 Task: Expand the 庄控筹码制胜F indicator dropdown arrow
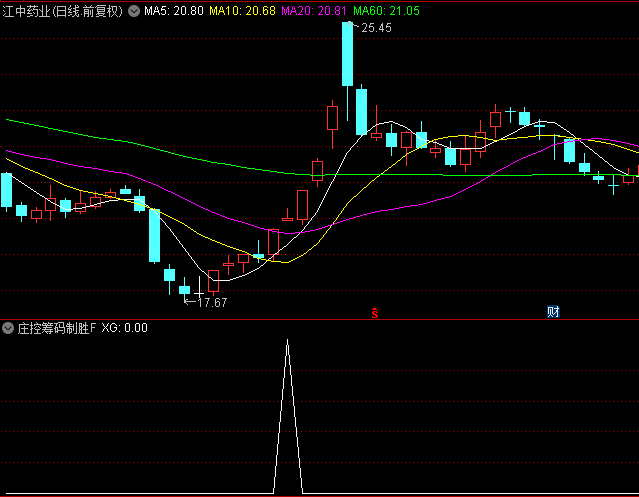point(8,328)
